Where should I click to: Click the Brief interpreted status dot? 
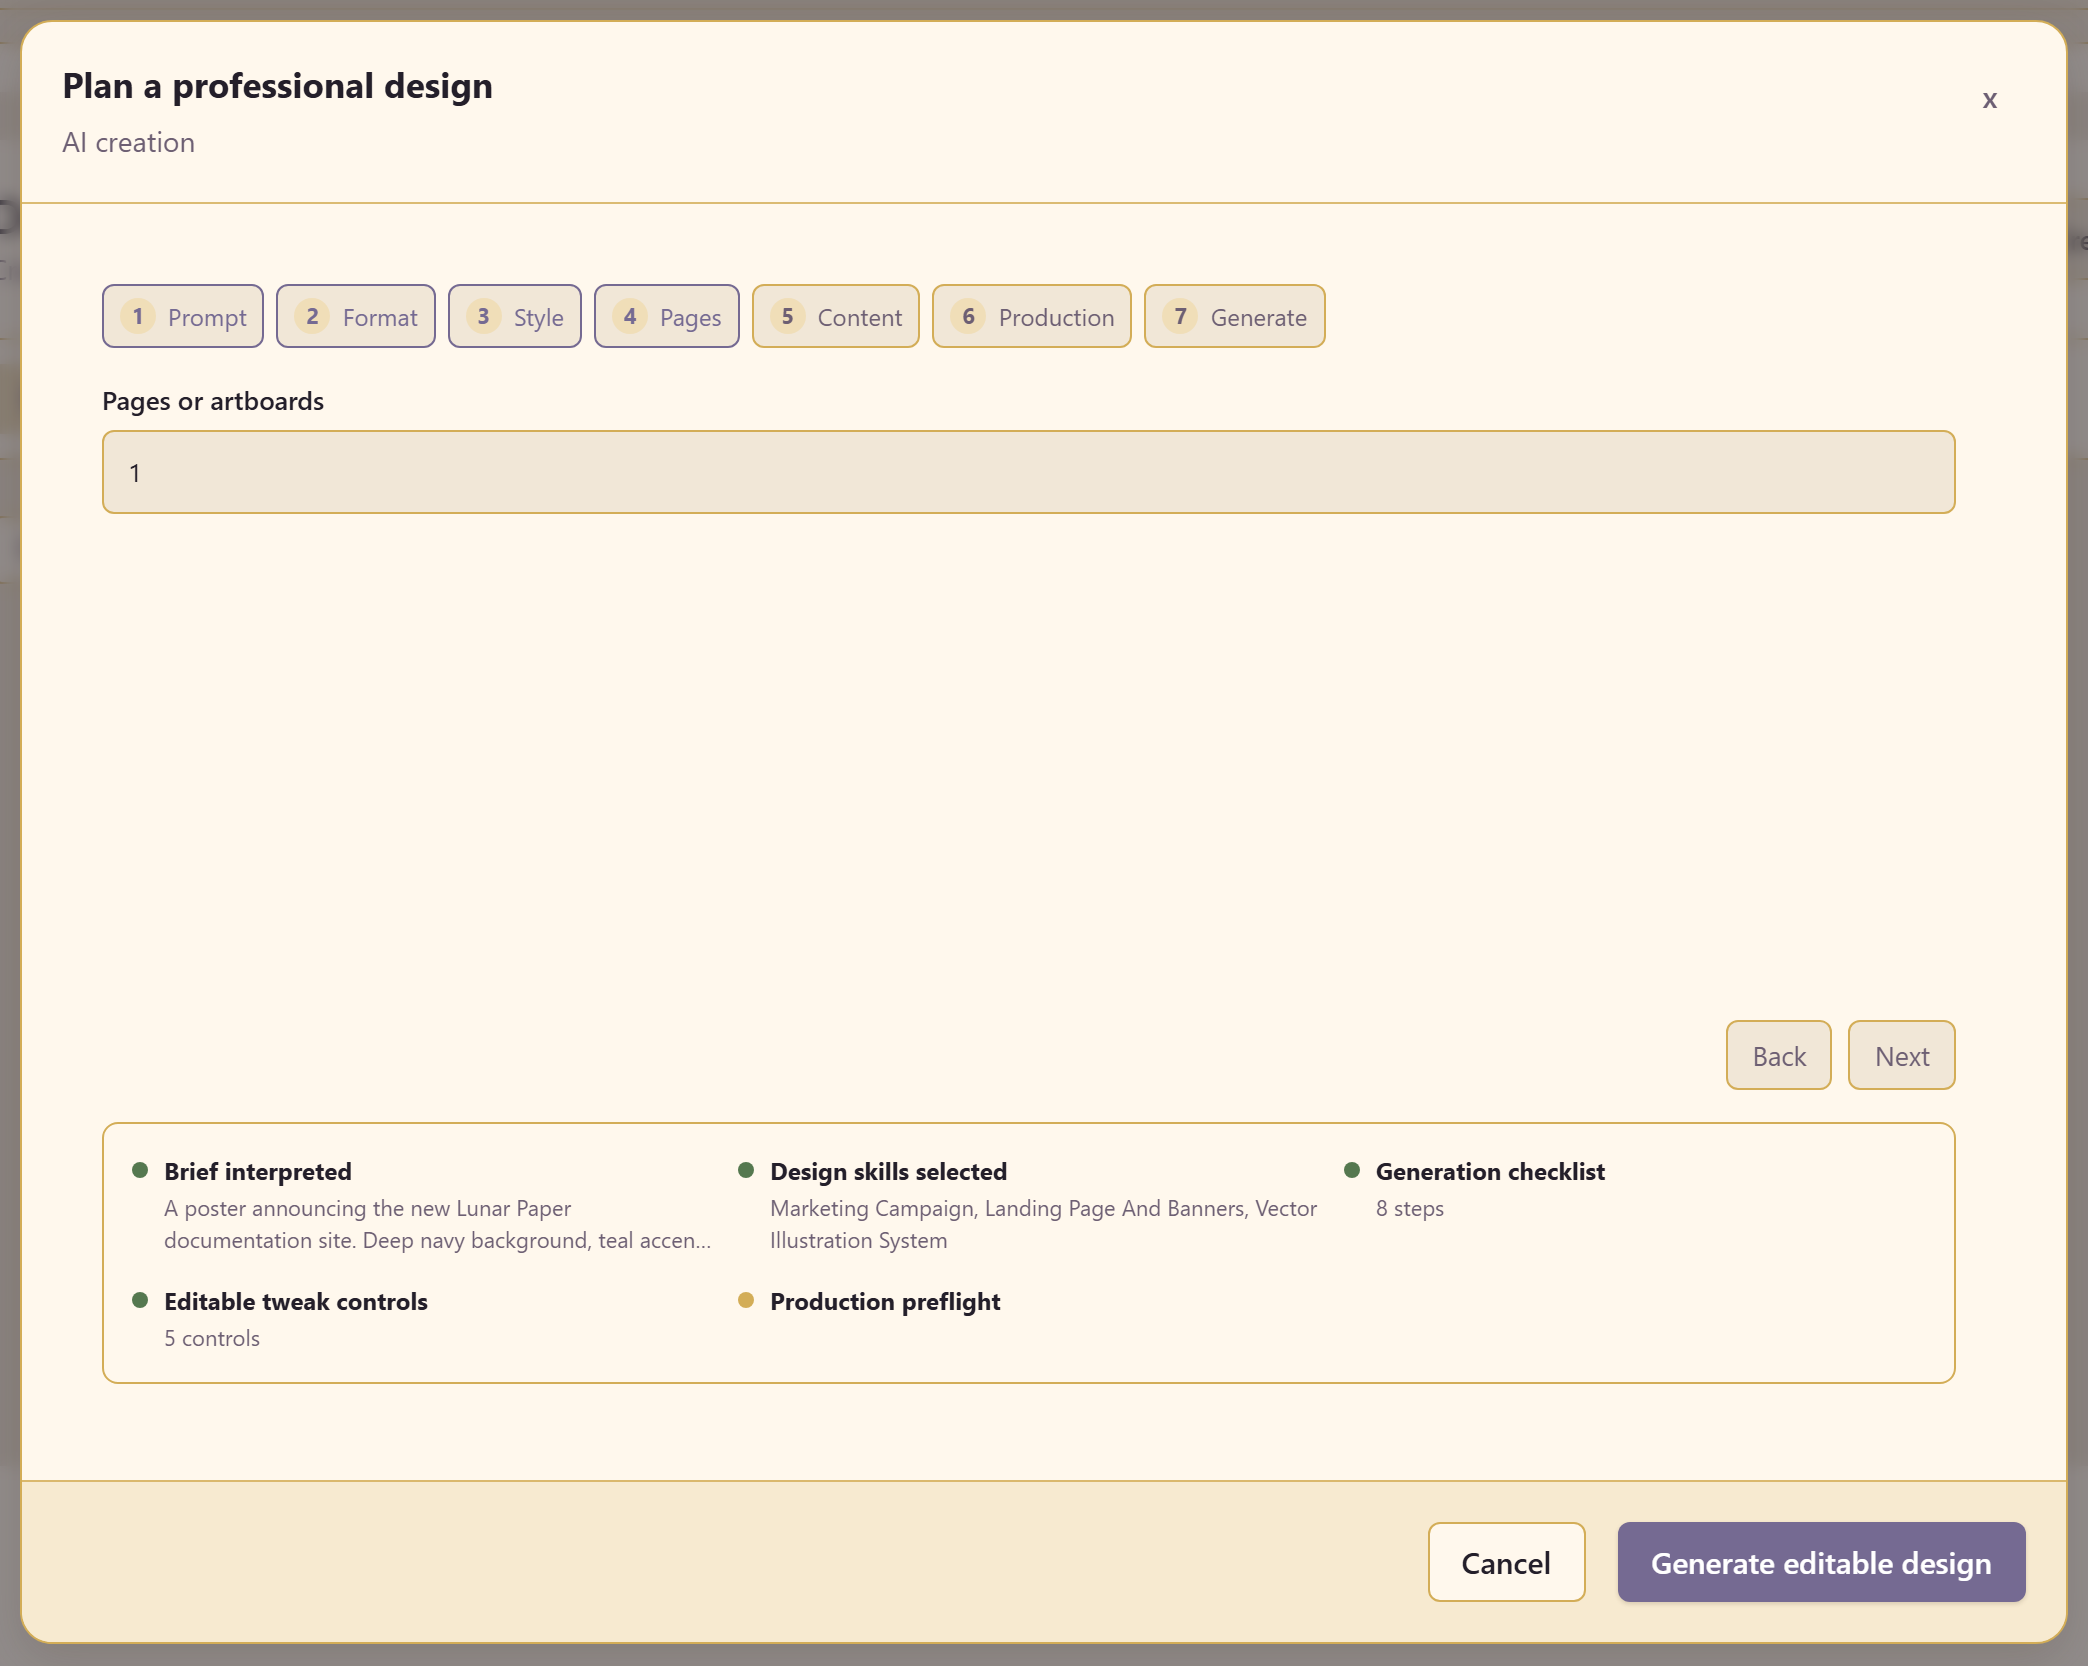140,1170
